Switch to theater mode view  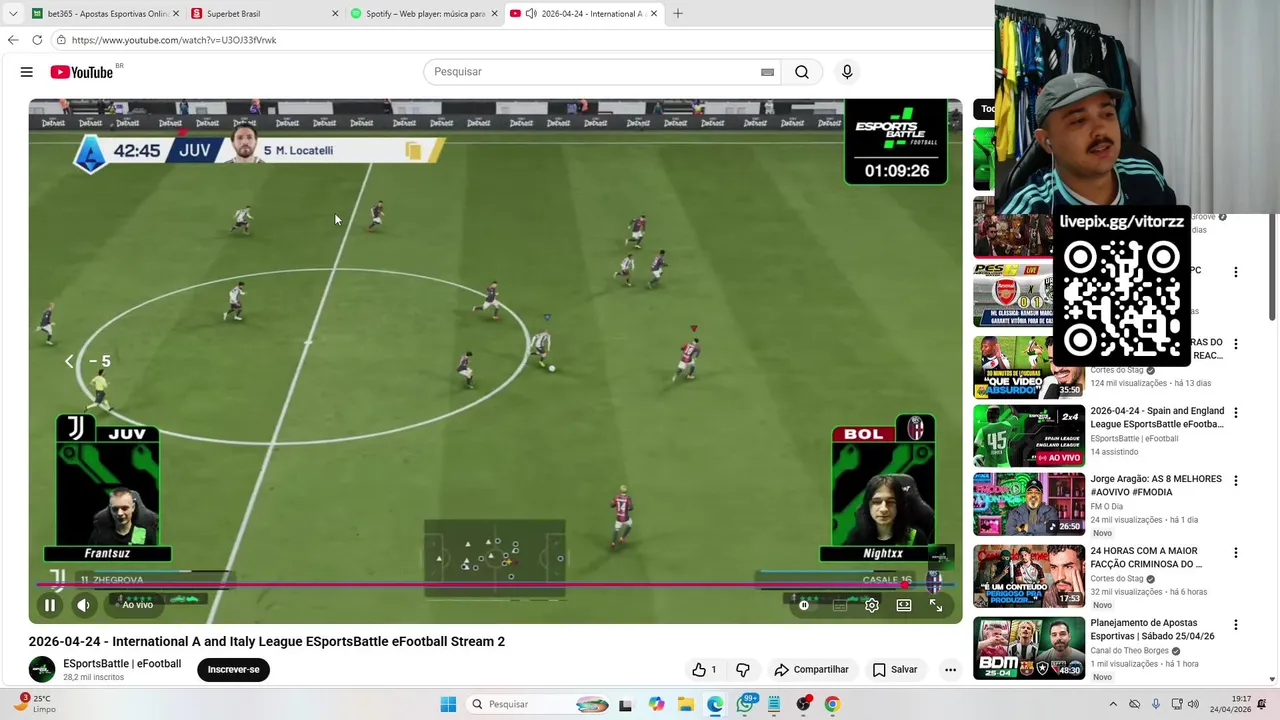(x=904, y=605)
